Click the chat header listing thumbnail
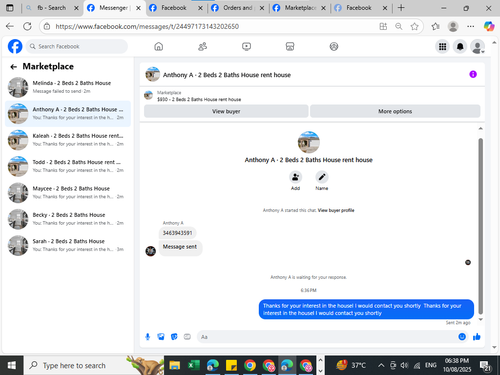This screenshot has width=500, height=375. tap(152, 74)
